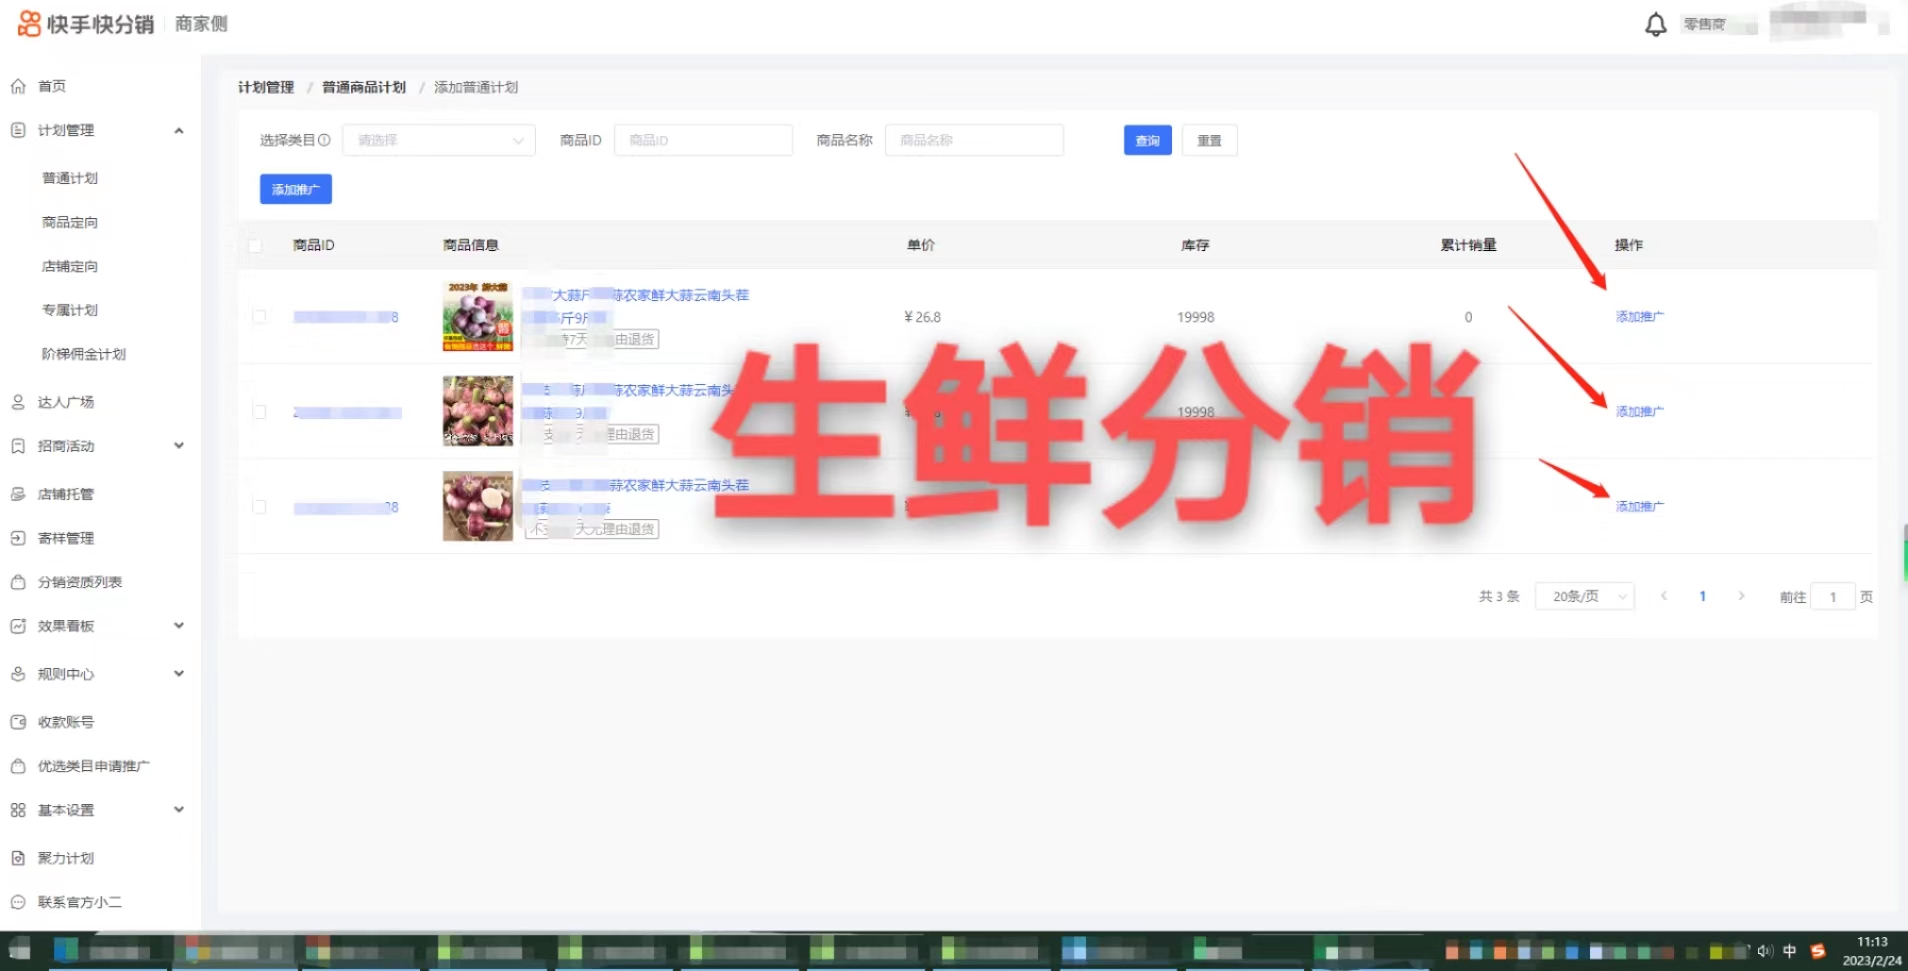The height and width of the screenshot is (971, 1908).
Task: Click 添加推广 on the first product row
Action: (1638, 316)
